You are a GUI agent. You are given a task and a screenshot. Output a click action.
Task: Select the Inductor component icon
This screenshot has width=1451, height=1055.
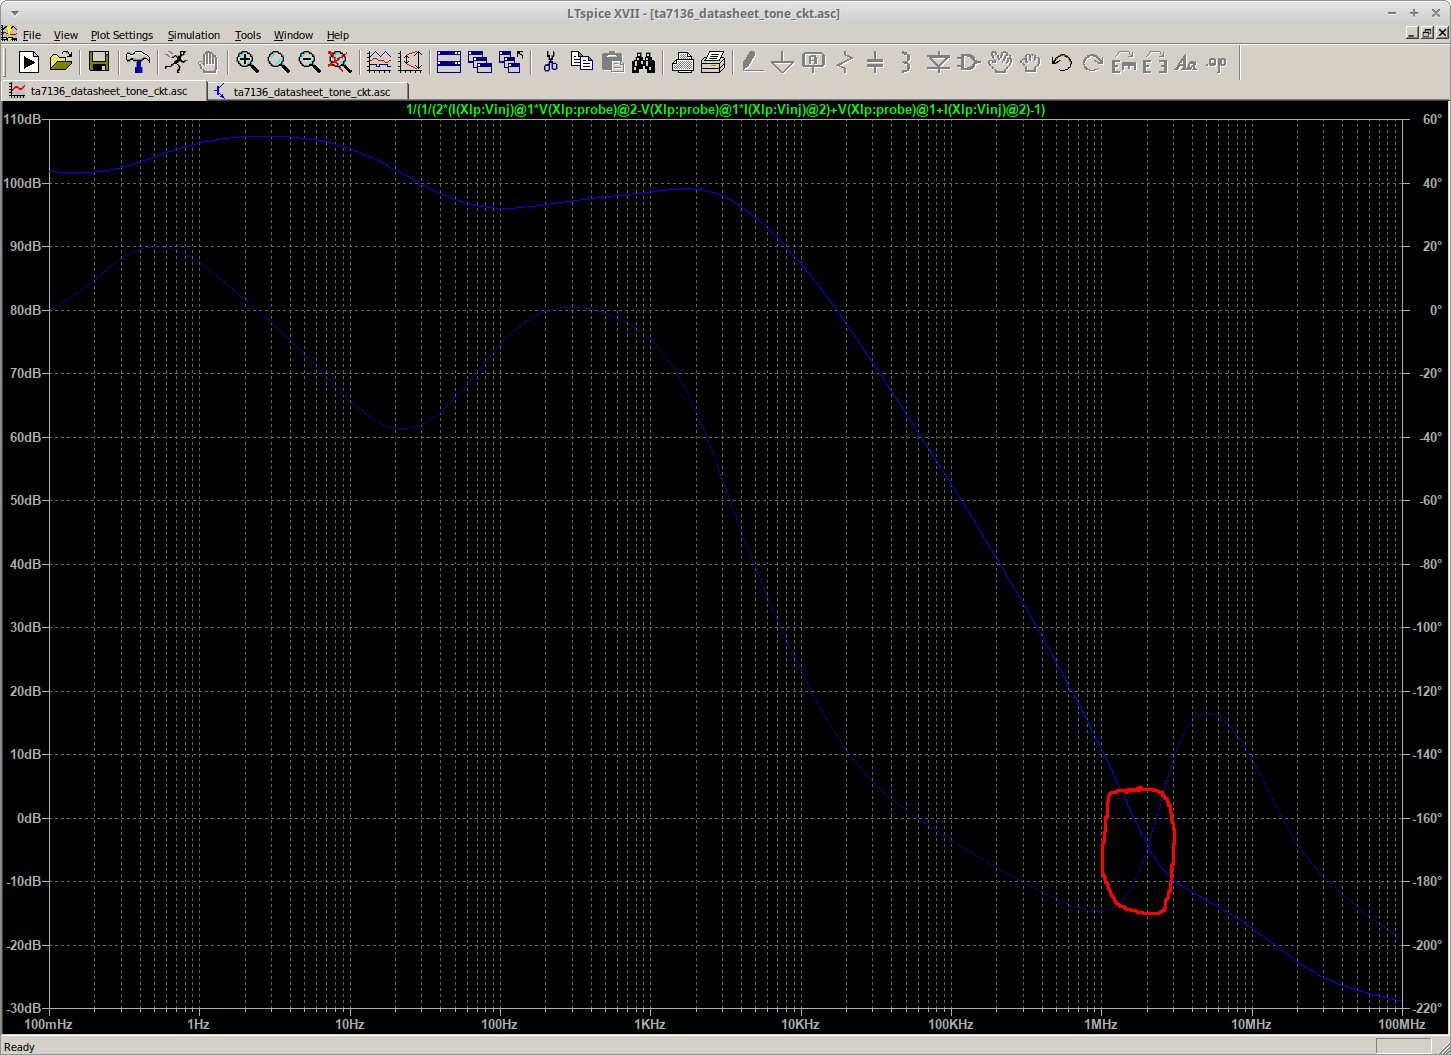coord(907,63)
